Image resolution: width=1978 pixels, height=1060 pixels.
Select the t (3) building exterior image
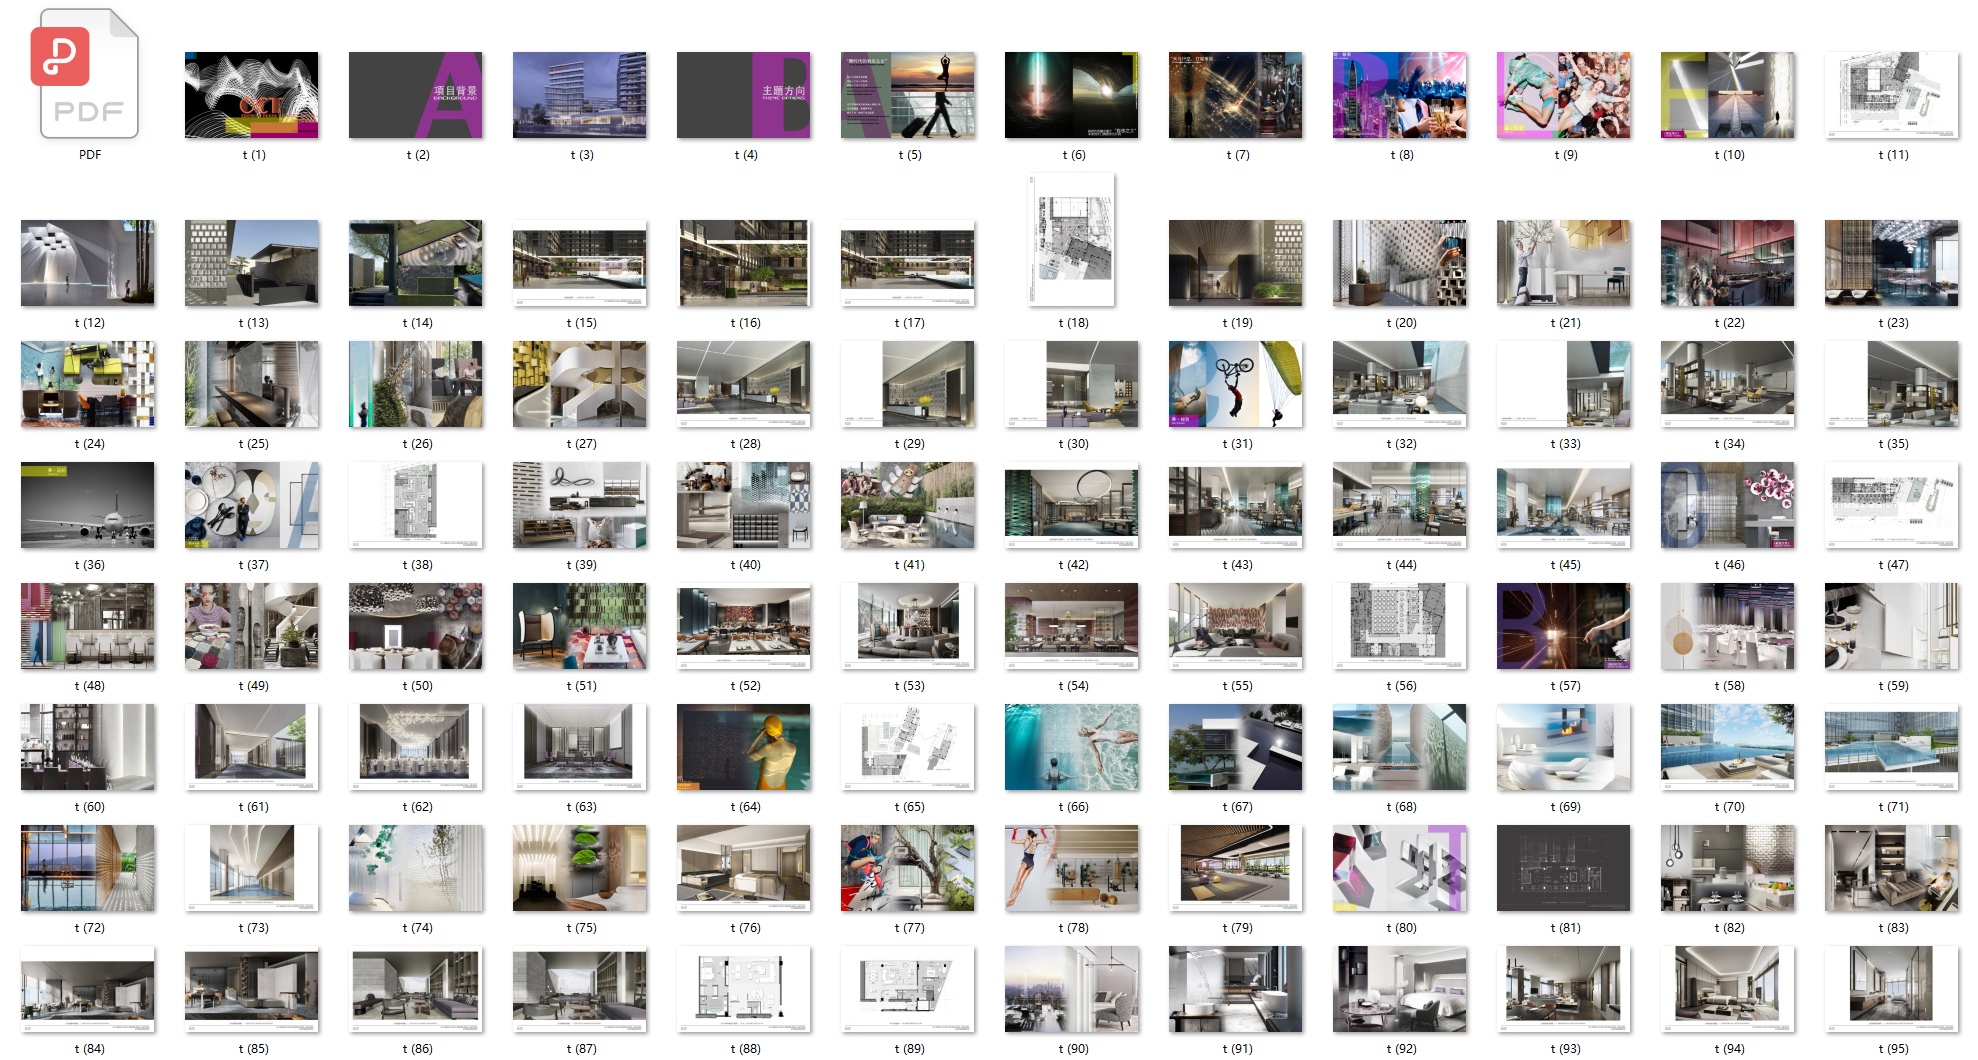point(580,95)
